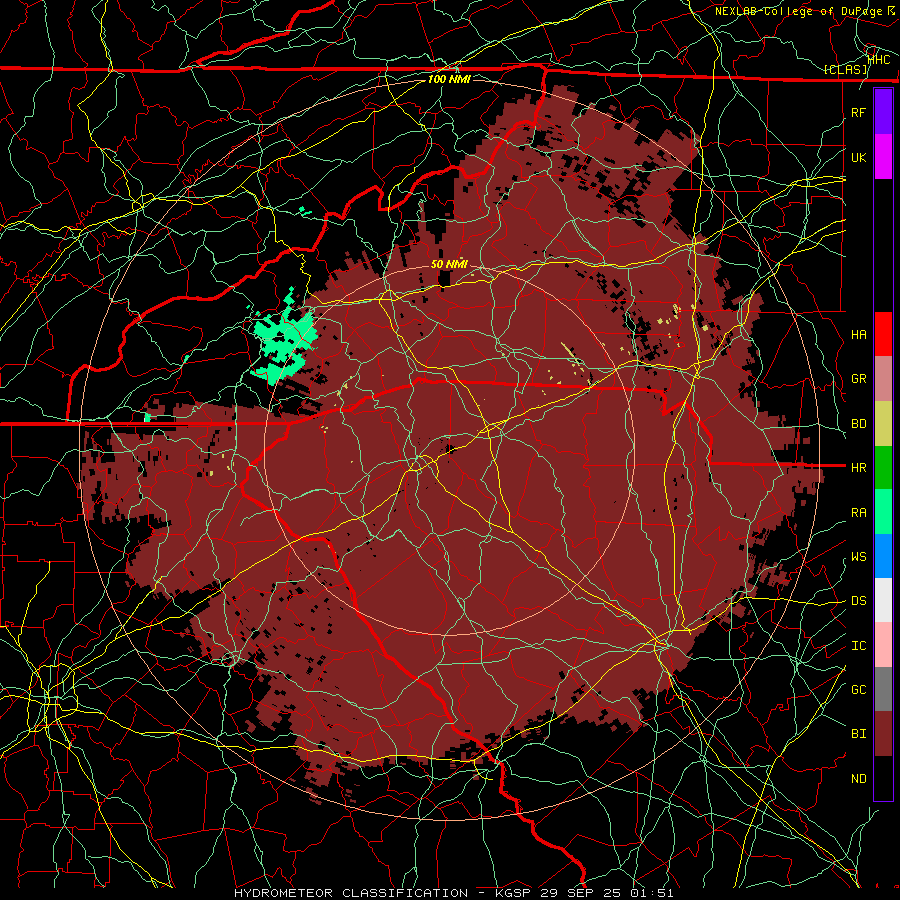The width and height of the screenshot is (900, 900).
Task: Click the RA legend label
Action: coord(858,512)
